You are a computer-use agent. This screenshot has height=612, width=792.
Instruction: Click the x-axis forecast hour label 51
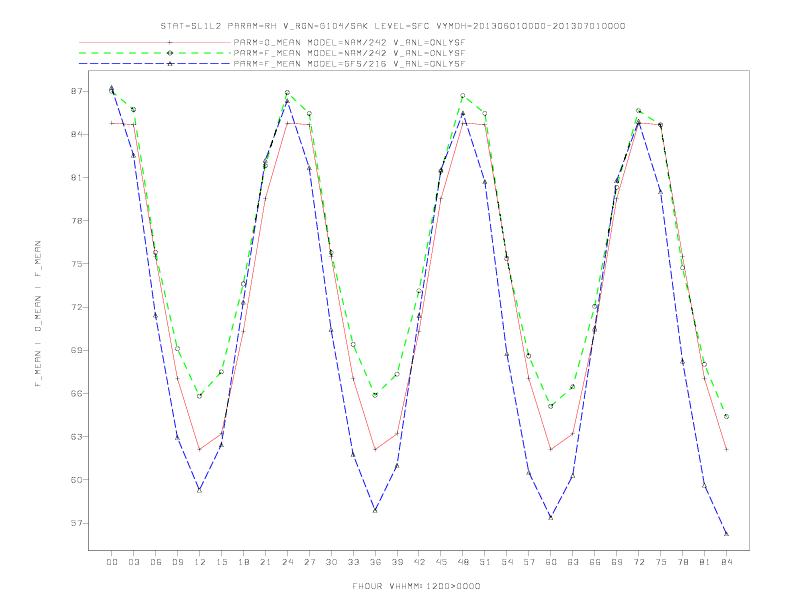[x=485, y=562]
